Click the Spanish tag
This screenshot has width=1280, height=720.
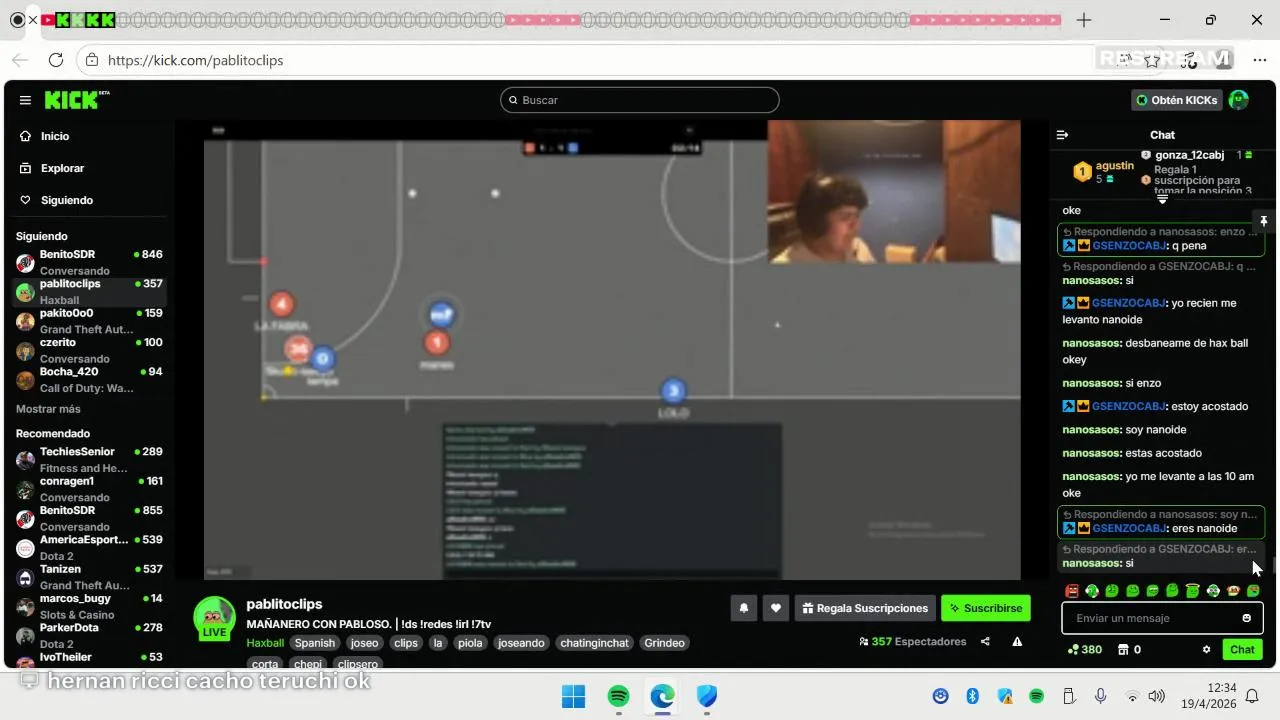coord(315,643)
